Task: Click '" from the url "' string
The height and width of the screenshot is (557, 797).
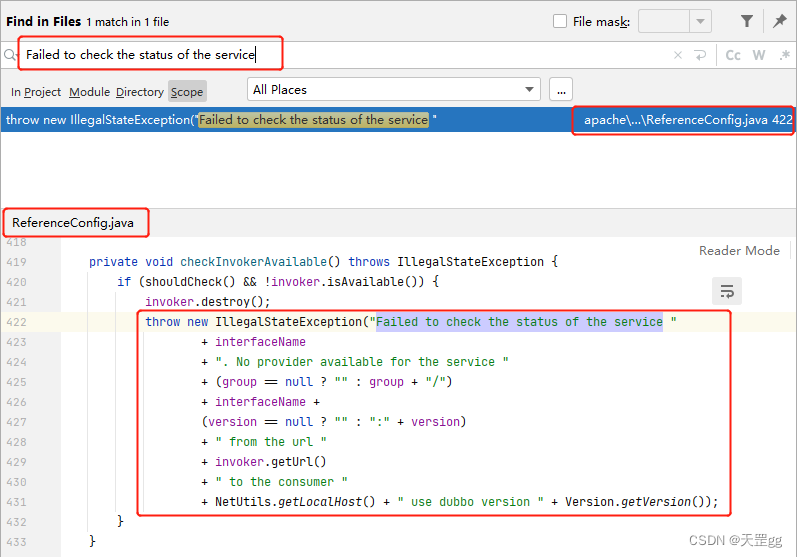Action: [x=271, y=442]
